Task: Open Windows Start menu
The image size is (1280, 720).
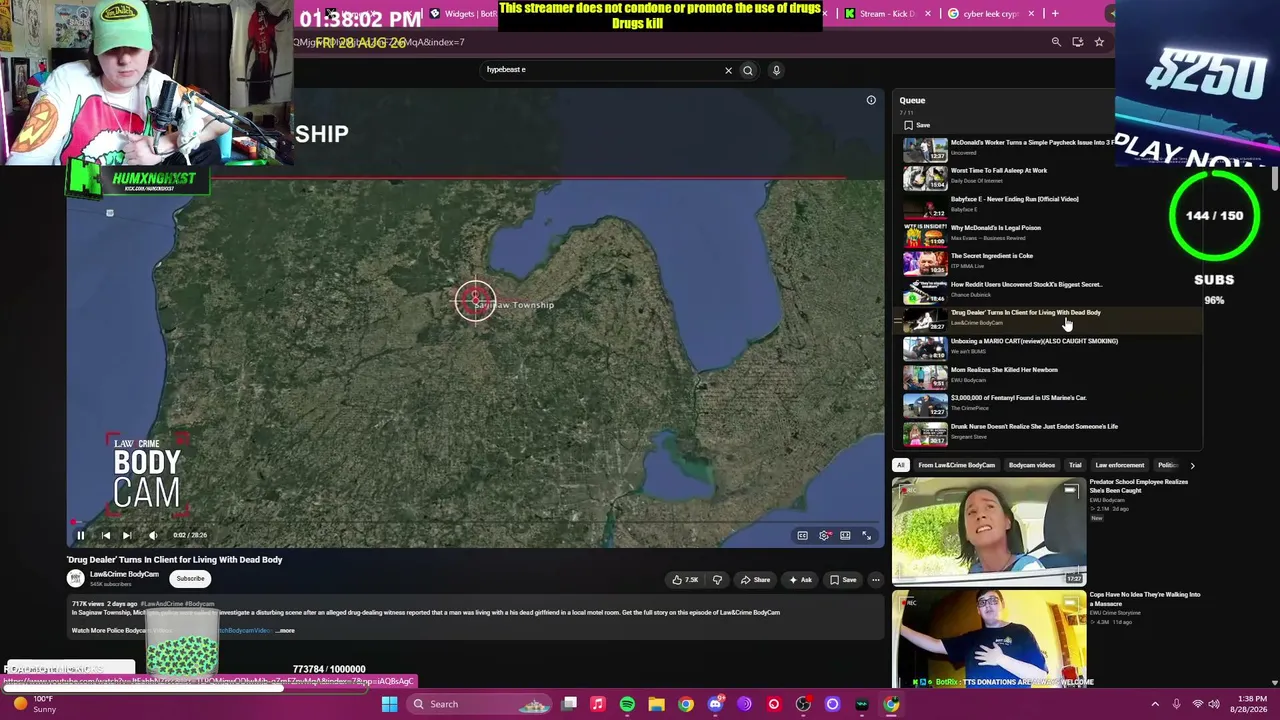Action: pos(389,704)
